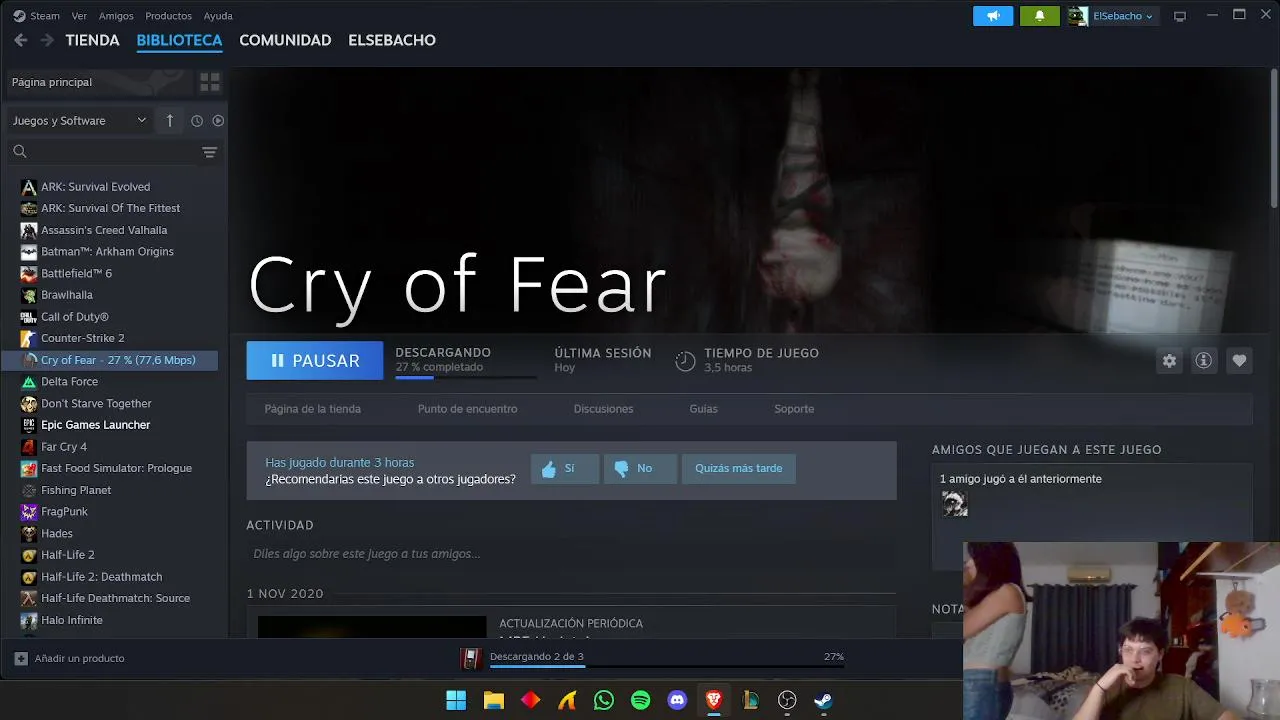Viewport: 1280px width, 720px height.
Task: Show game info icon
Action: (x=1204, y=361)
